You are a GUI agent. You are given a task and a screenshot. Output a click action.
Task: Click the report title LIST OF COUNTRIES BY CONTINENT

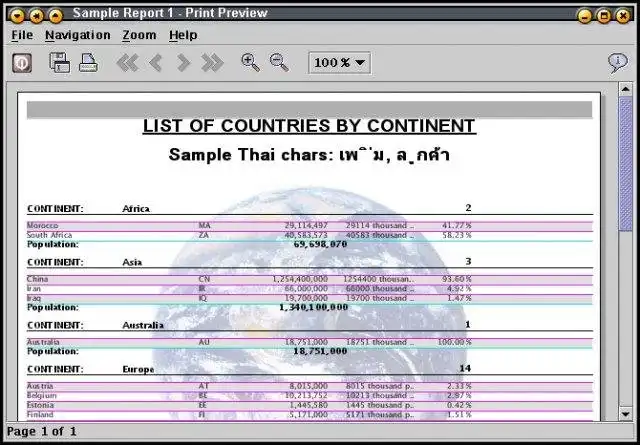(309, 126)
